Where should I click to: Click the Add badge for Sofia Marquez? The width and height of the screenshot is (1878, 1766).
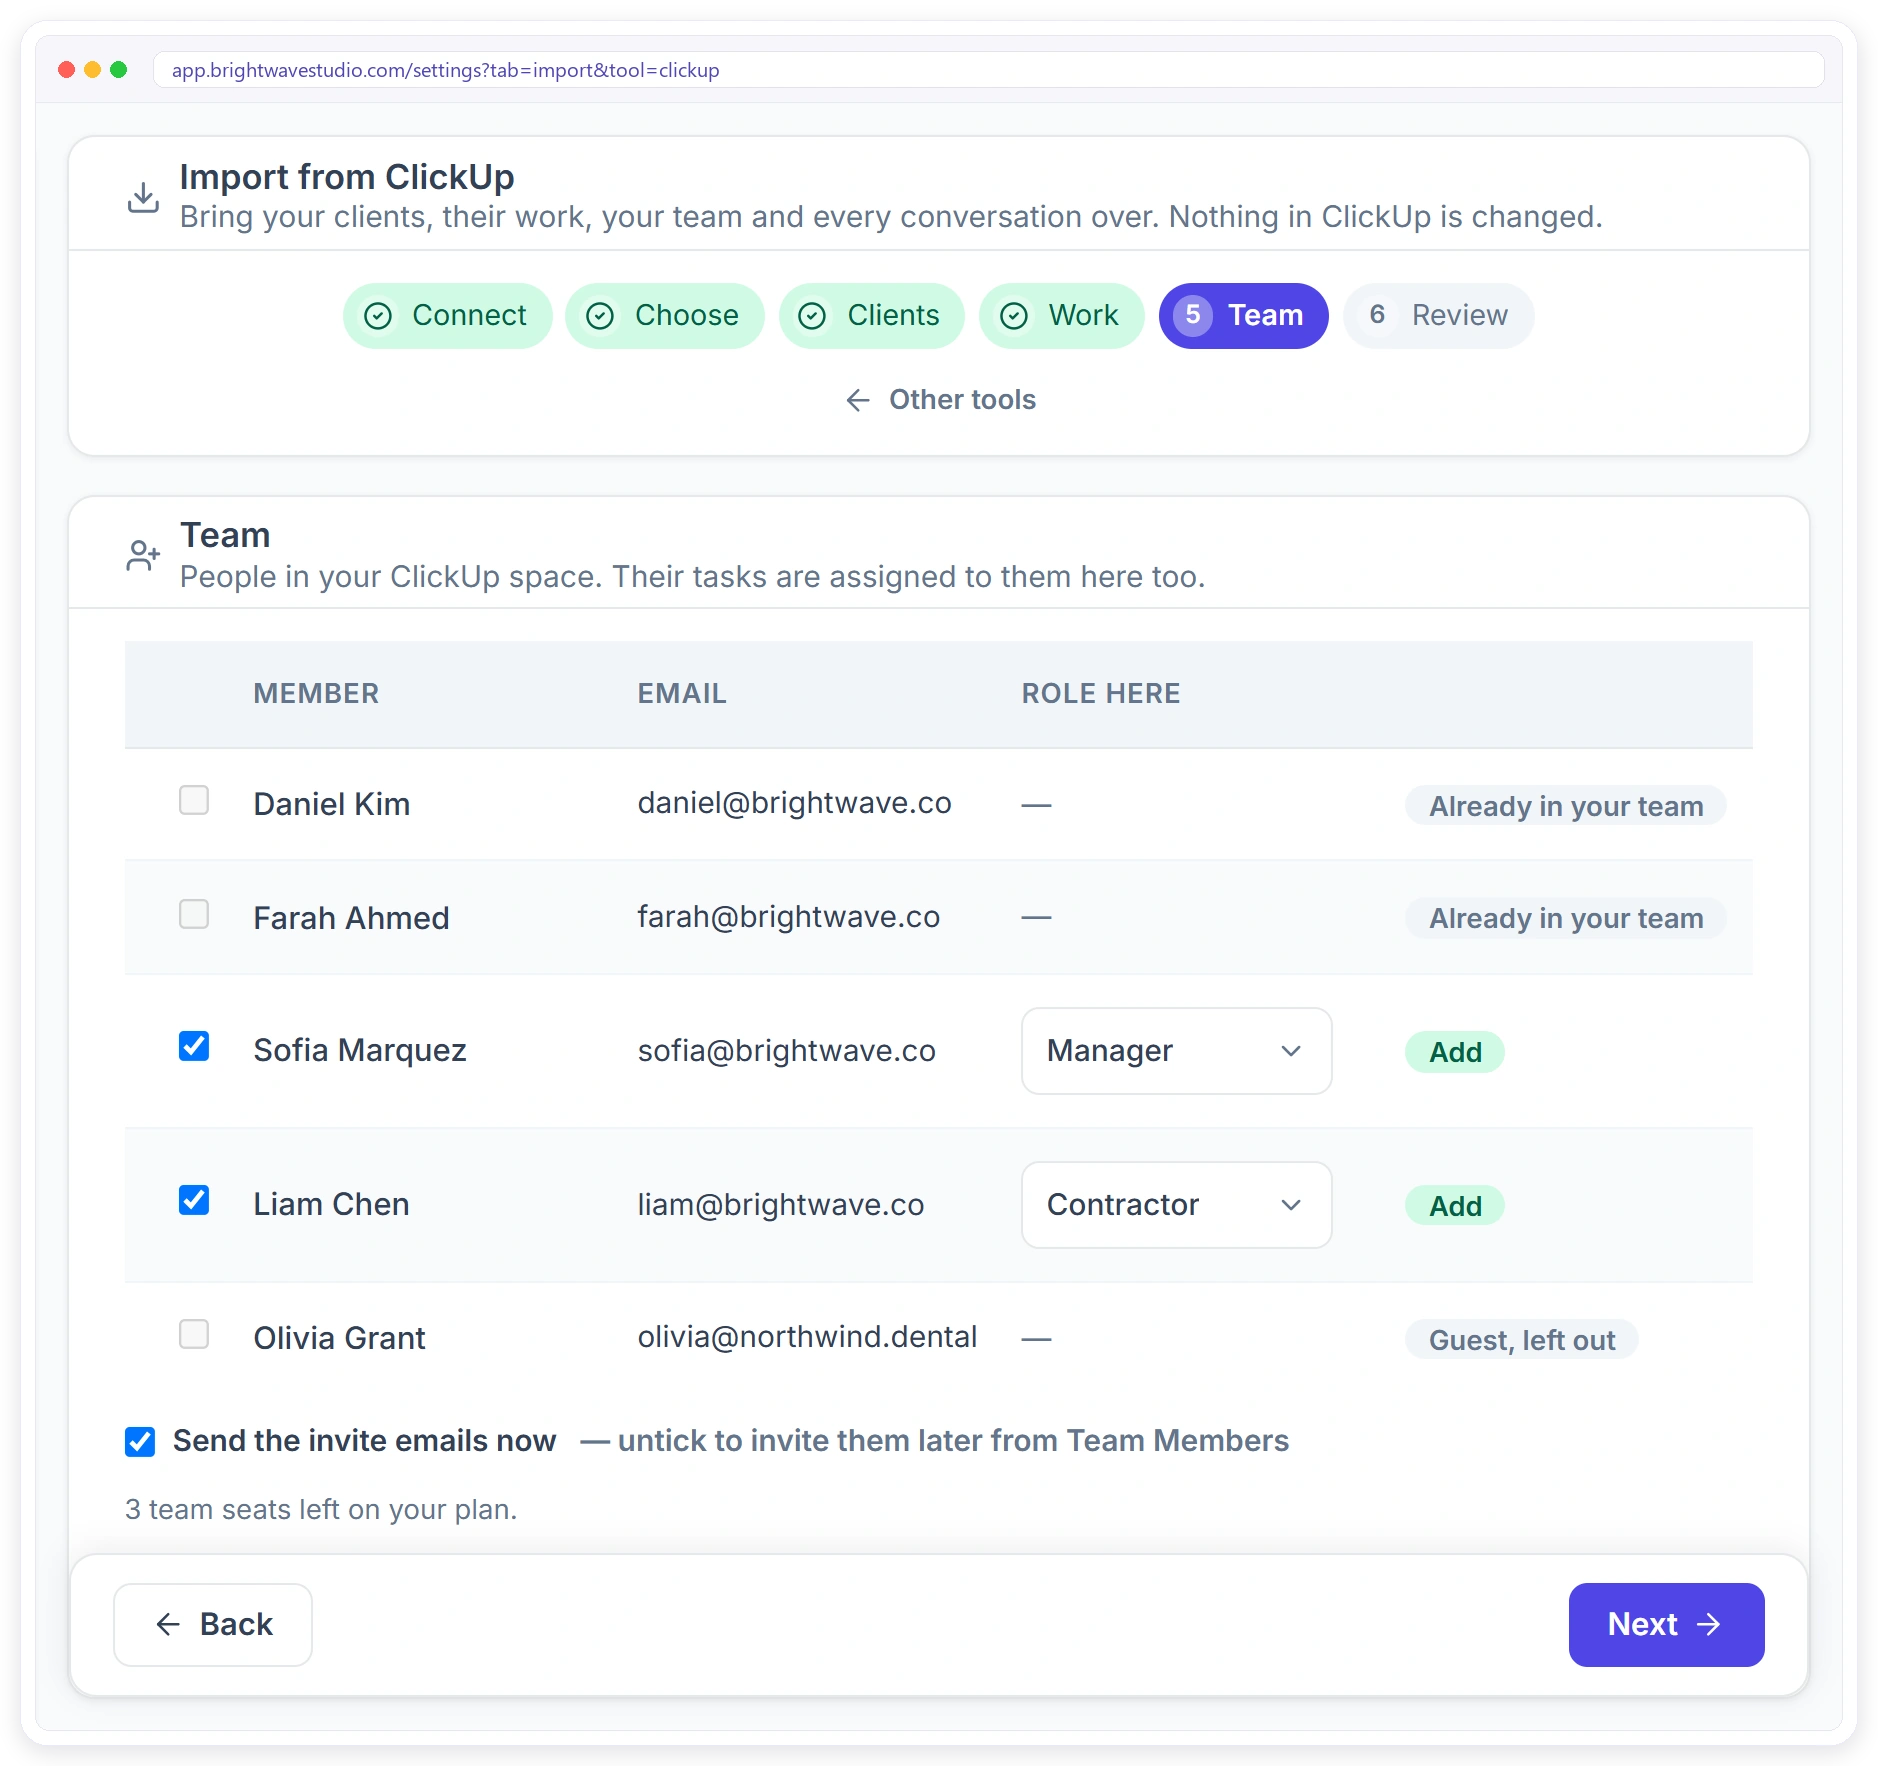[1455, 1052]
